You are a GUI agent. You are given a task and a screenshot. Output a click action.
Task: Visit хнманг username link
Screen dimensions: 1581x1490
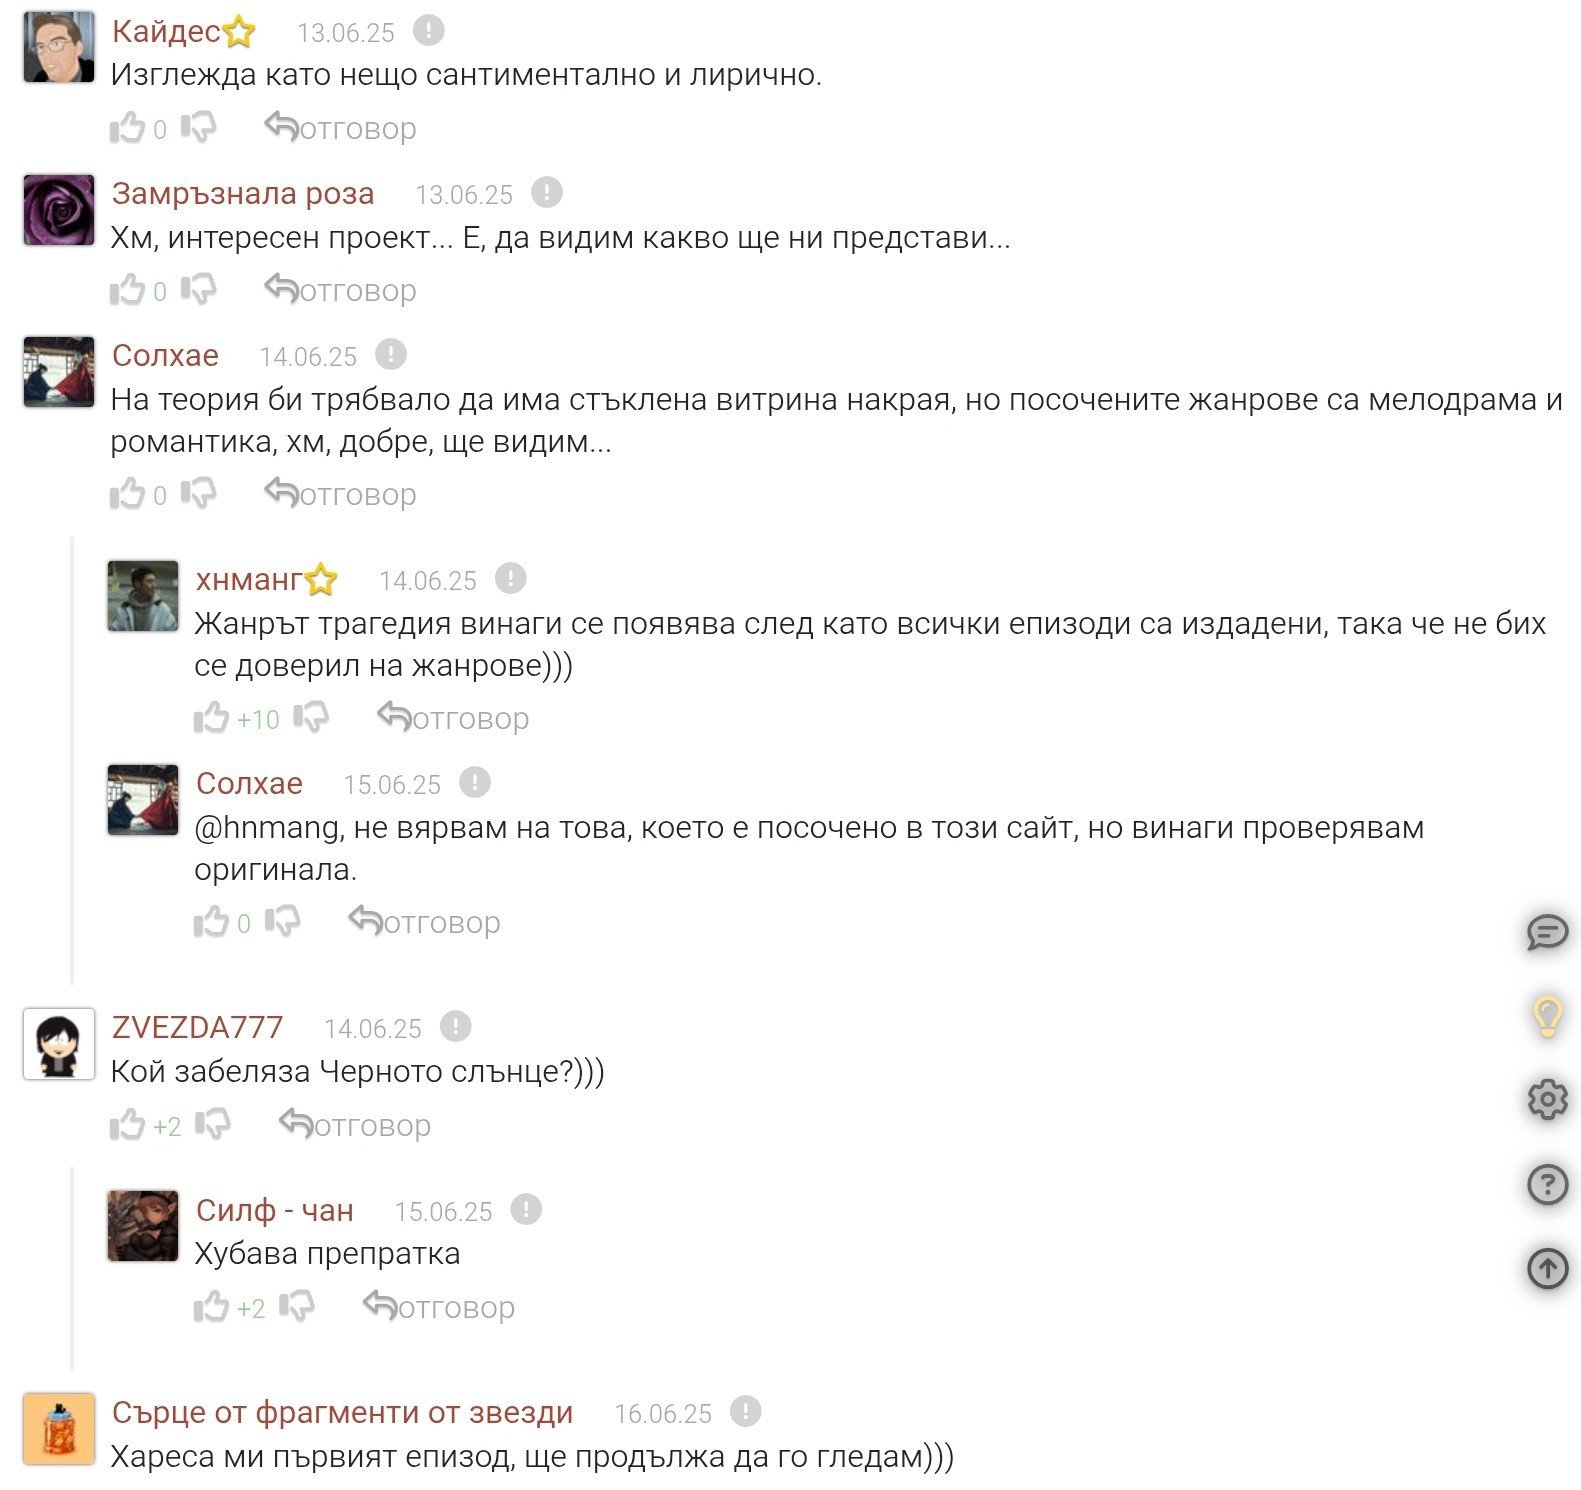pos(249,579)
